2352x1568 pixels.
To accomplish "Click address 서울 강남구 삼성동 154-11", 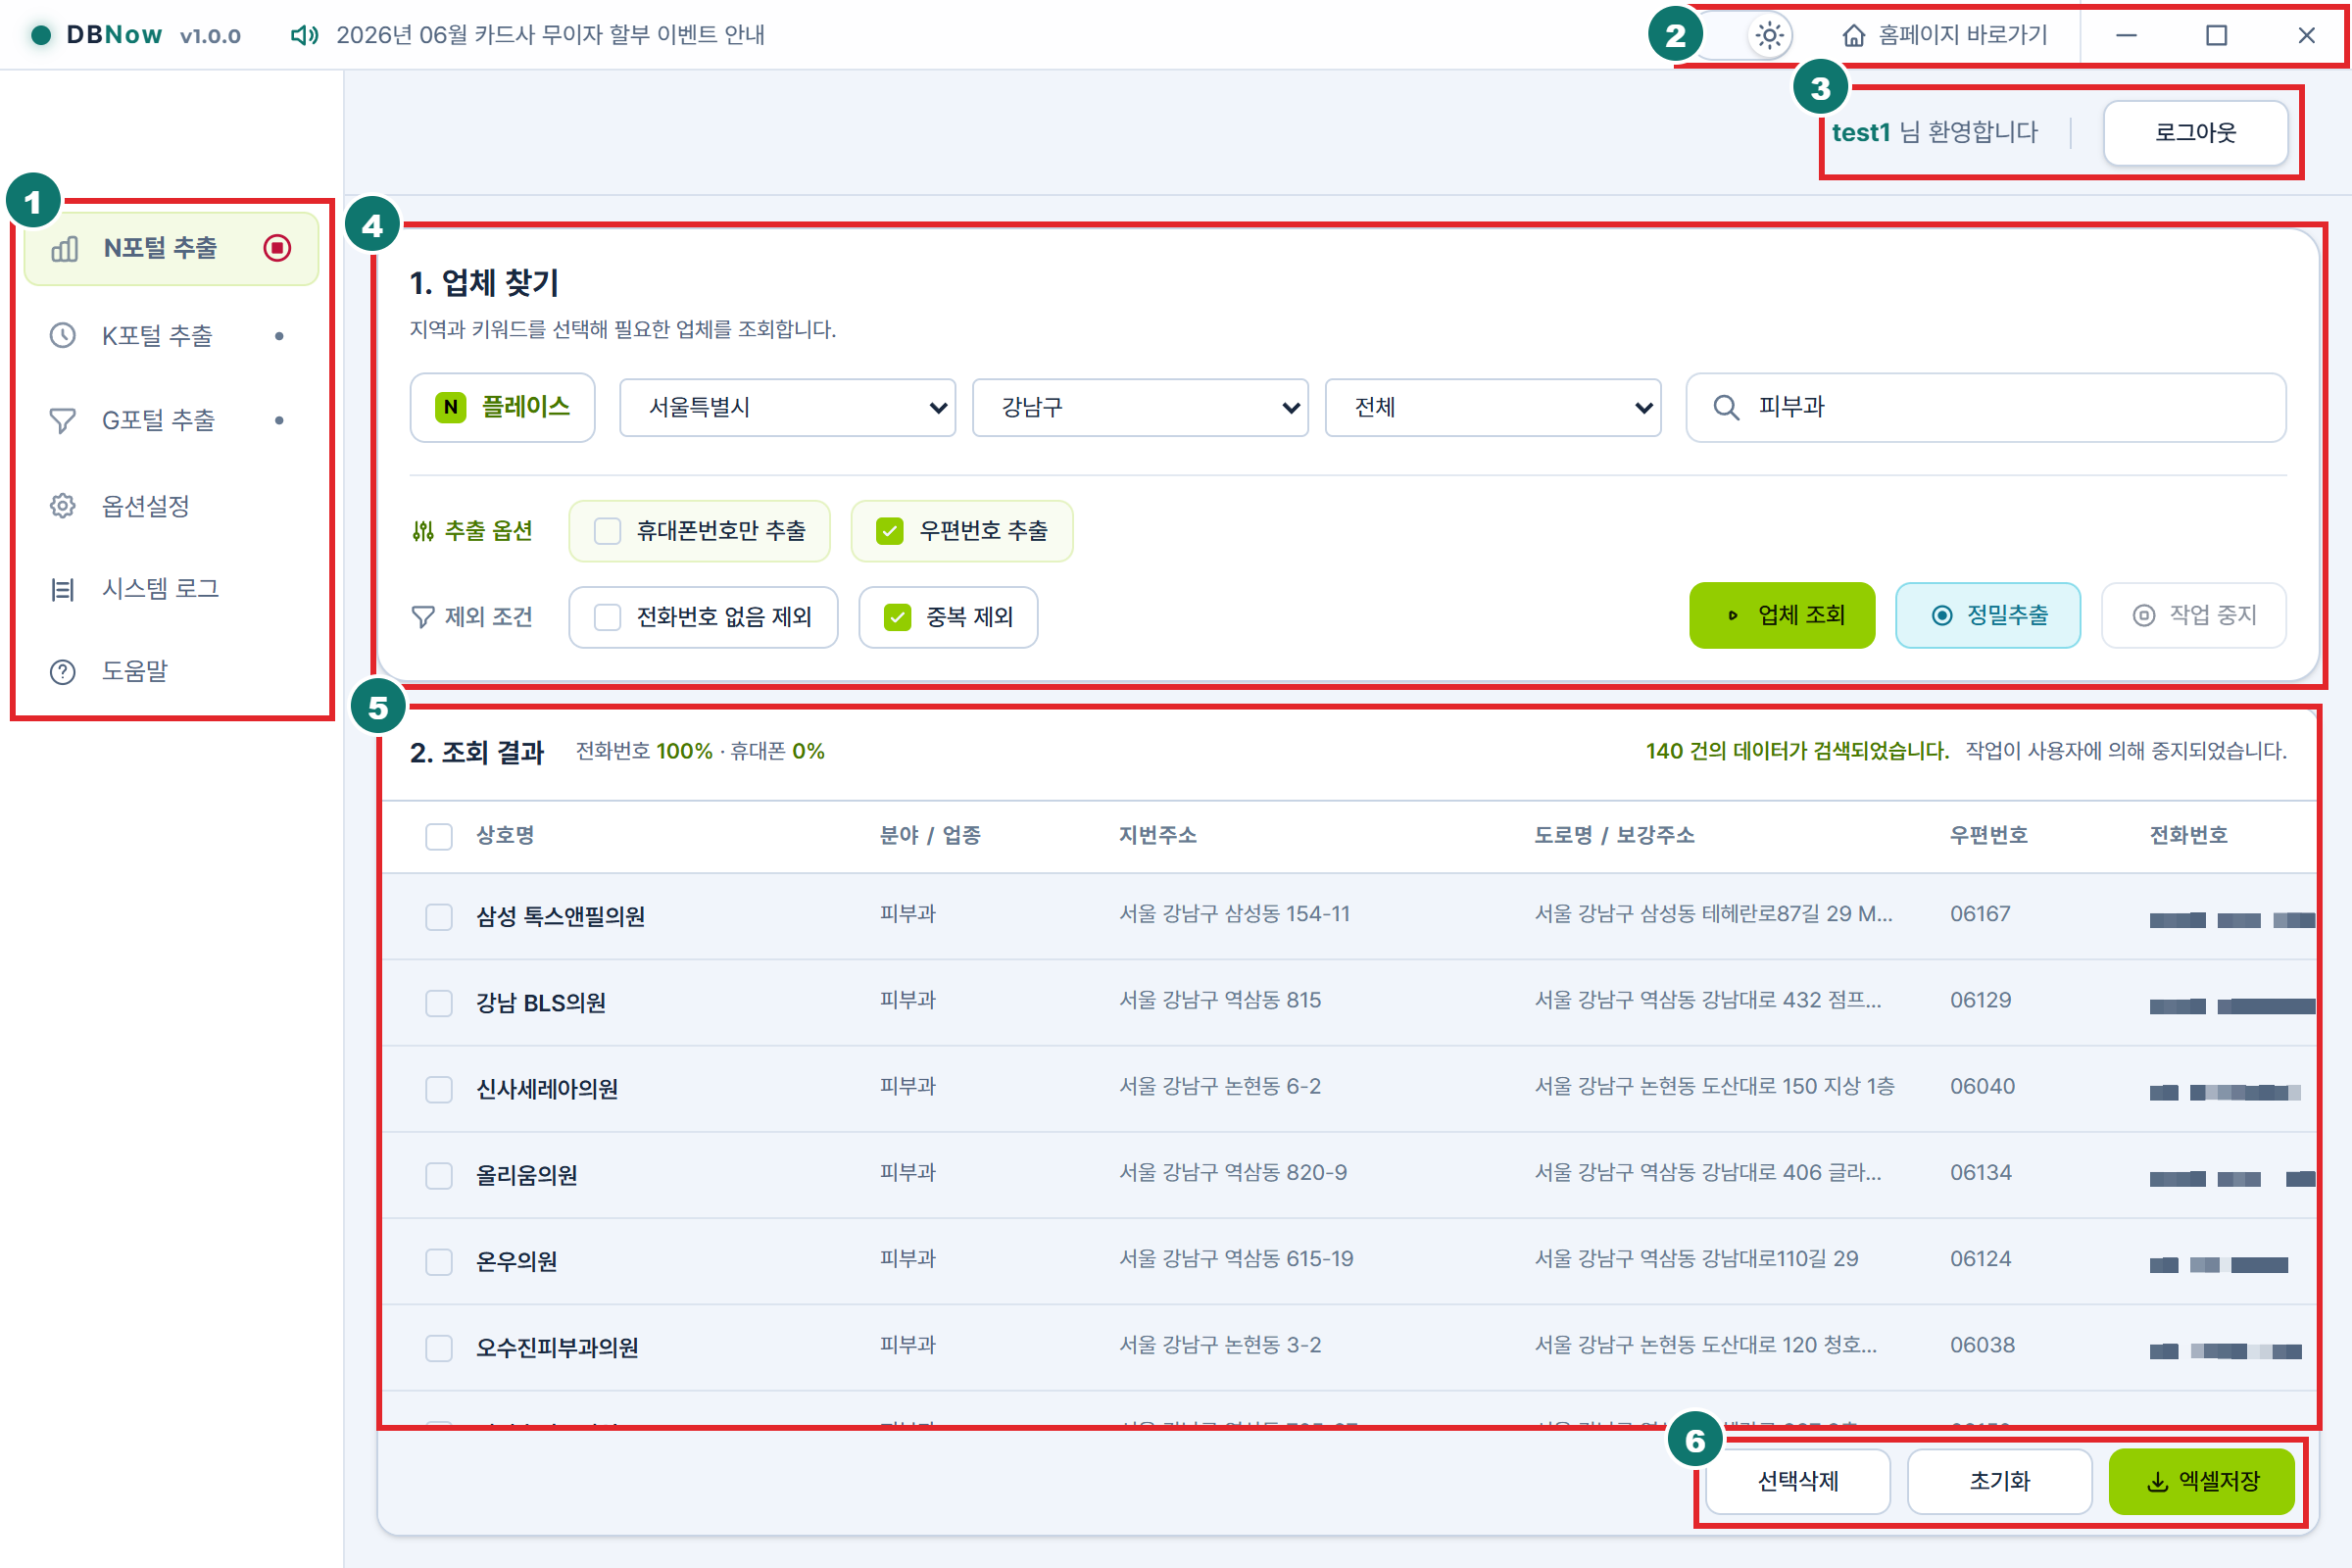I will point(1235,914).
